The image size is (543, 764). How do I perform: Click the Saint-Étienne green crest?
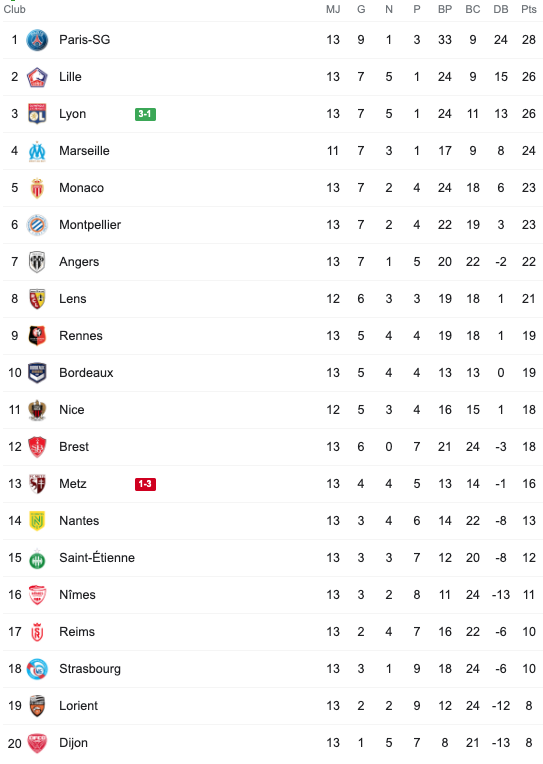pos(37,559)
